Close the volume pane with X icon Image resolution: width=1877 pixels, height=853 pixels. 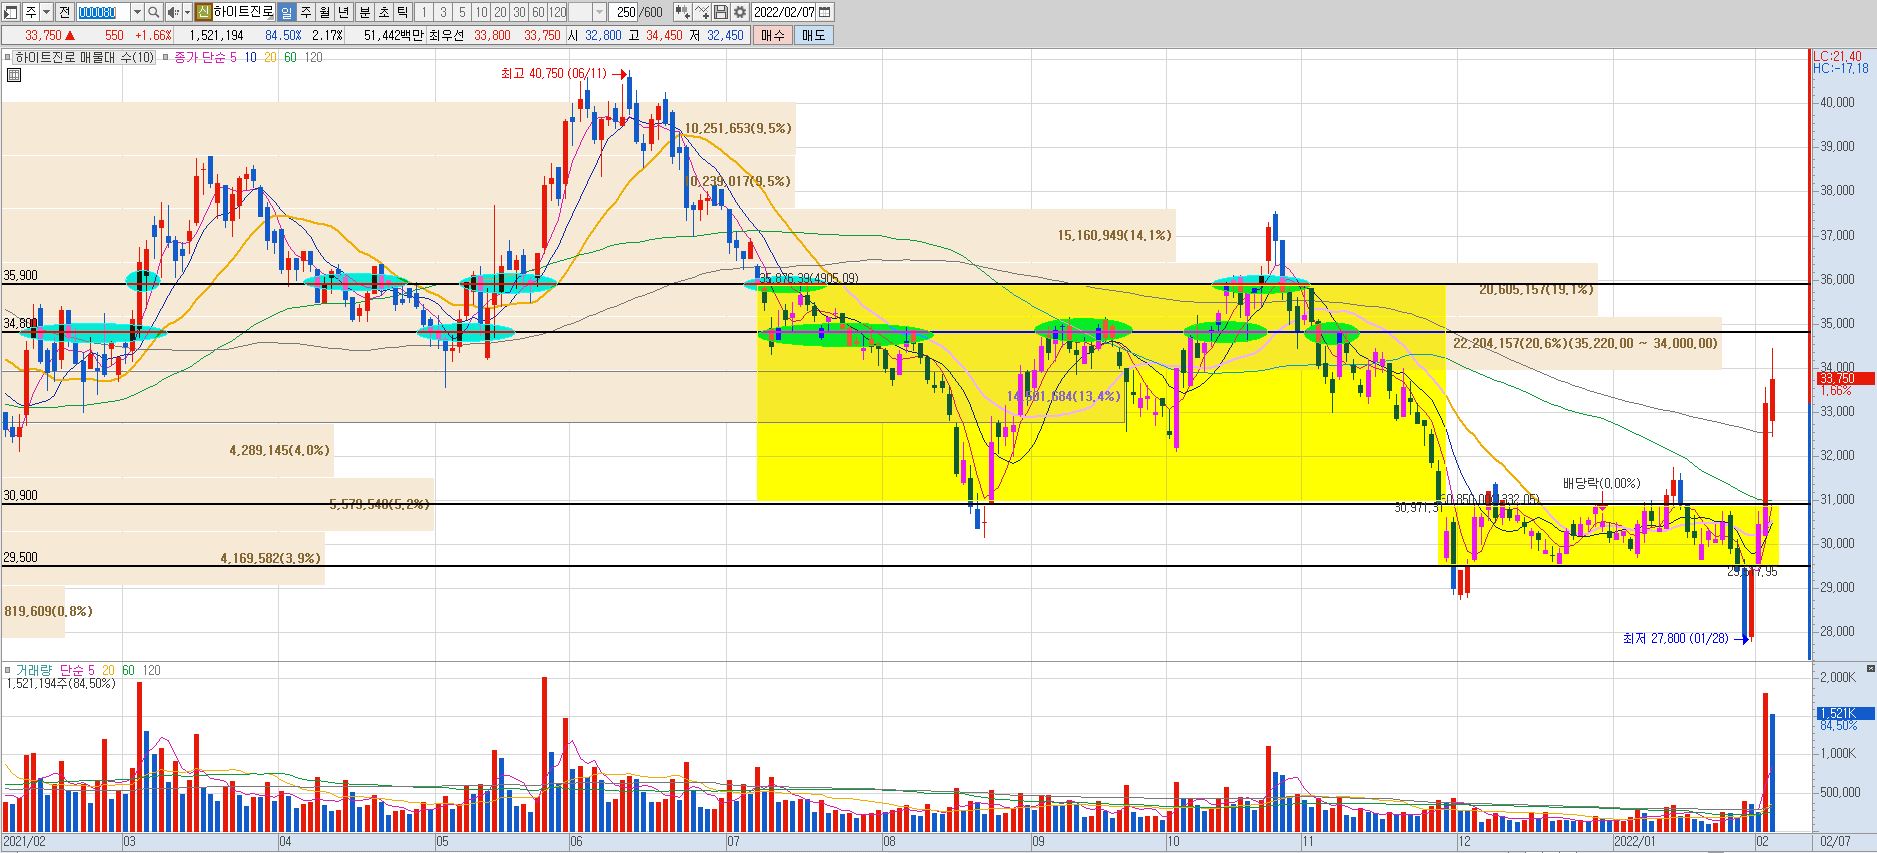click(1869, 668)
